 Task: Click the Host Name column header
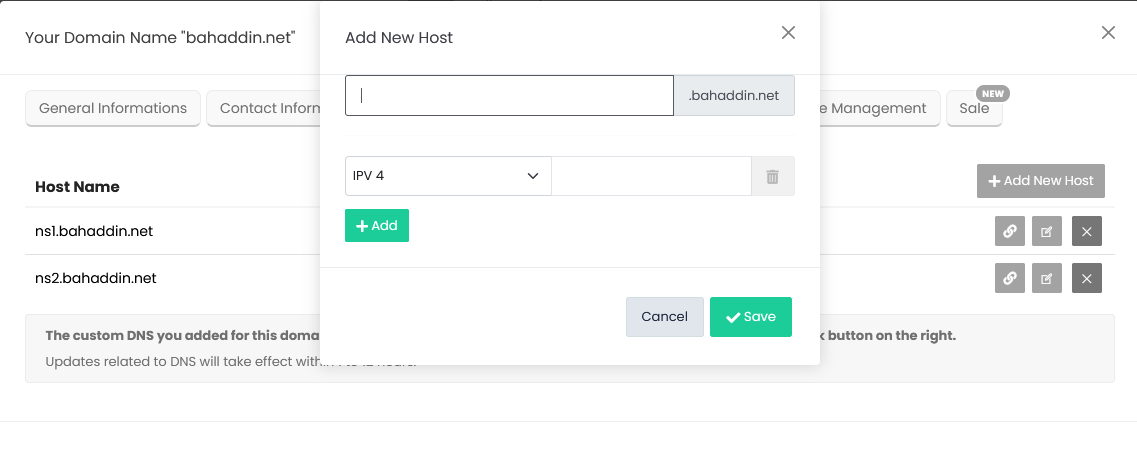[x=77, y=186]
